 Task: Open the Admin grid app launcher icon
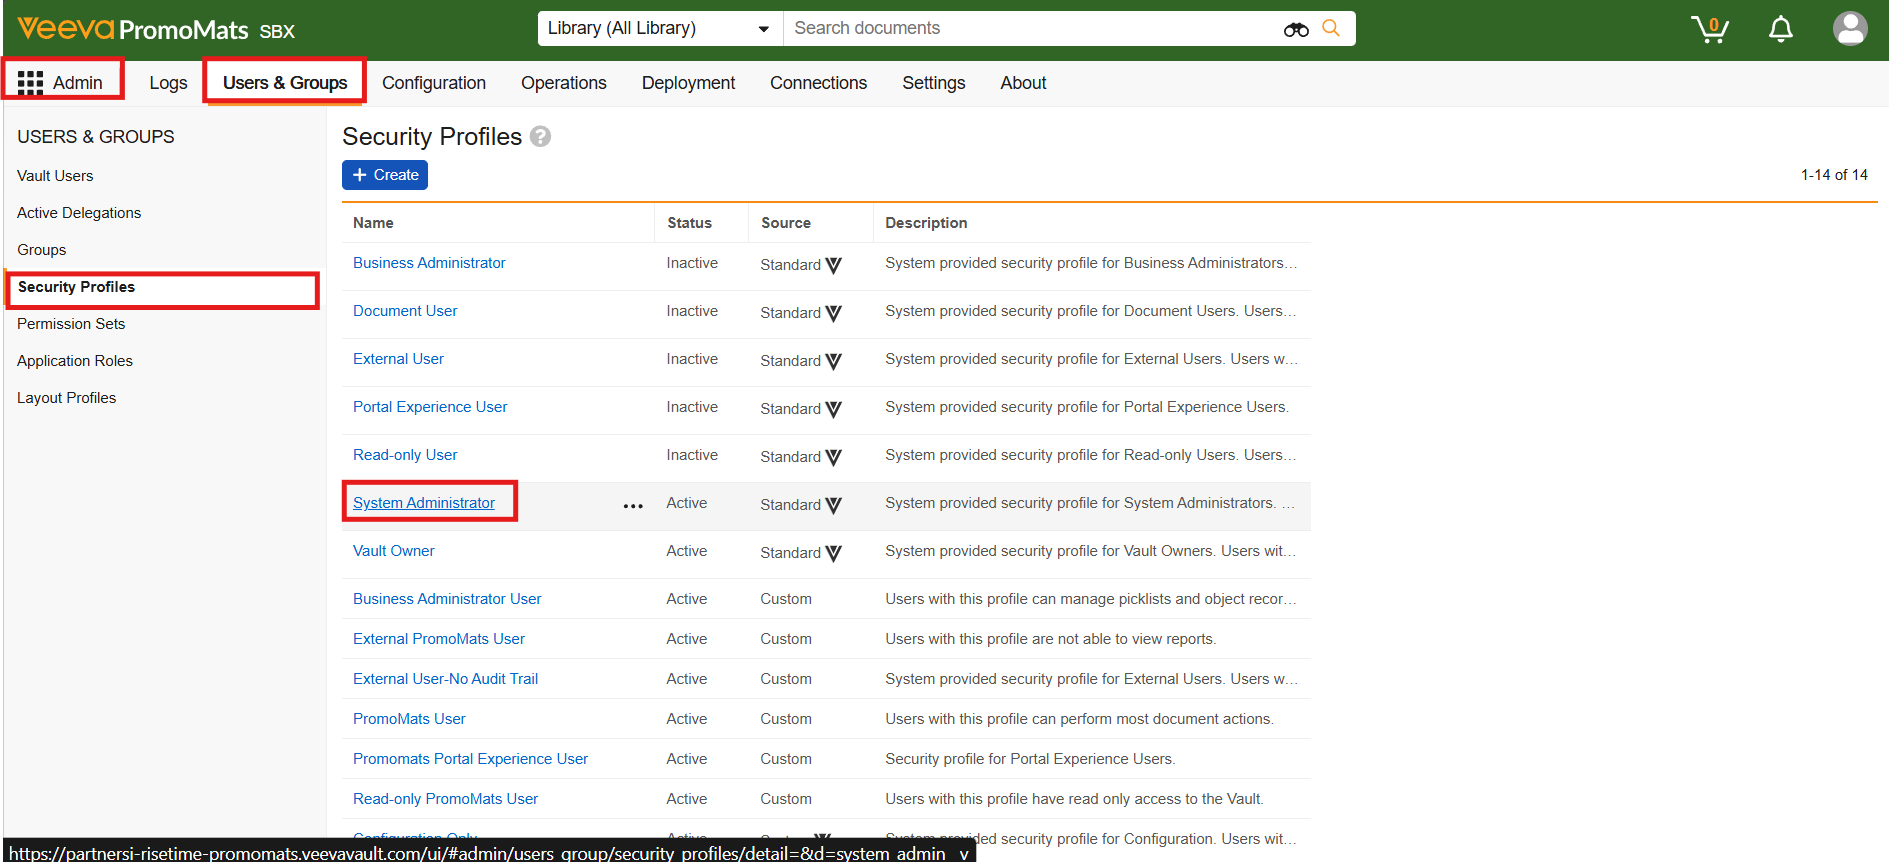[x=30, y=83]
